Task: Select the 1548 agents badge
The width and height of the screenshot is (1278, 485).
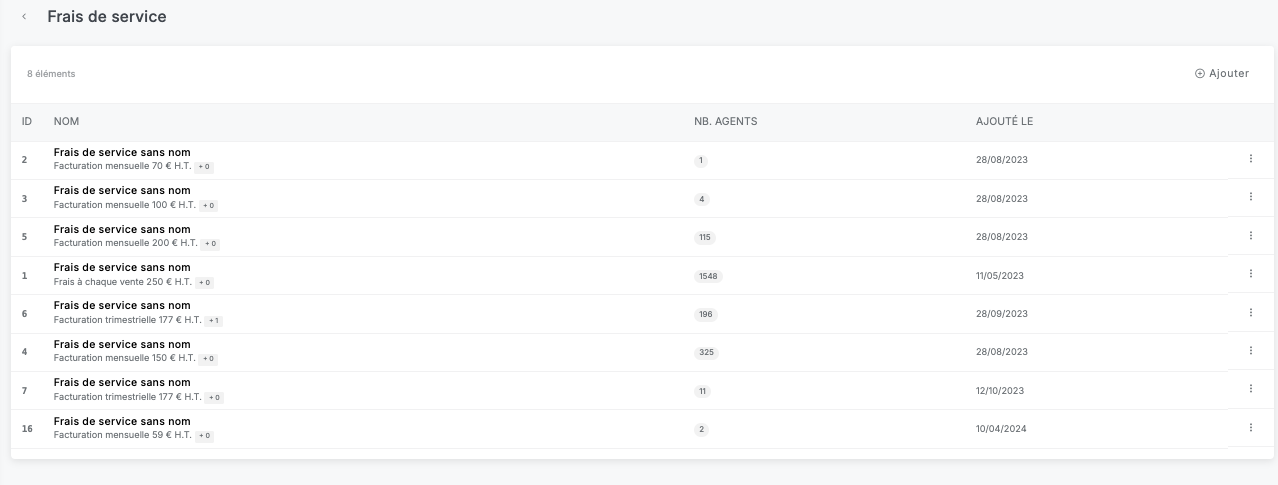Action: 708,276
